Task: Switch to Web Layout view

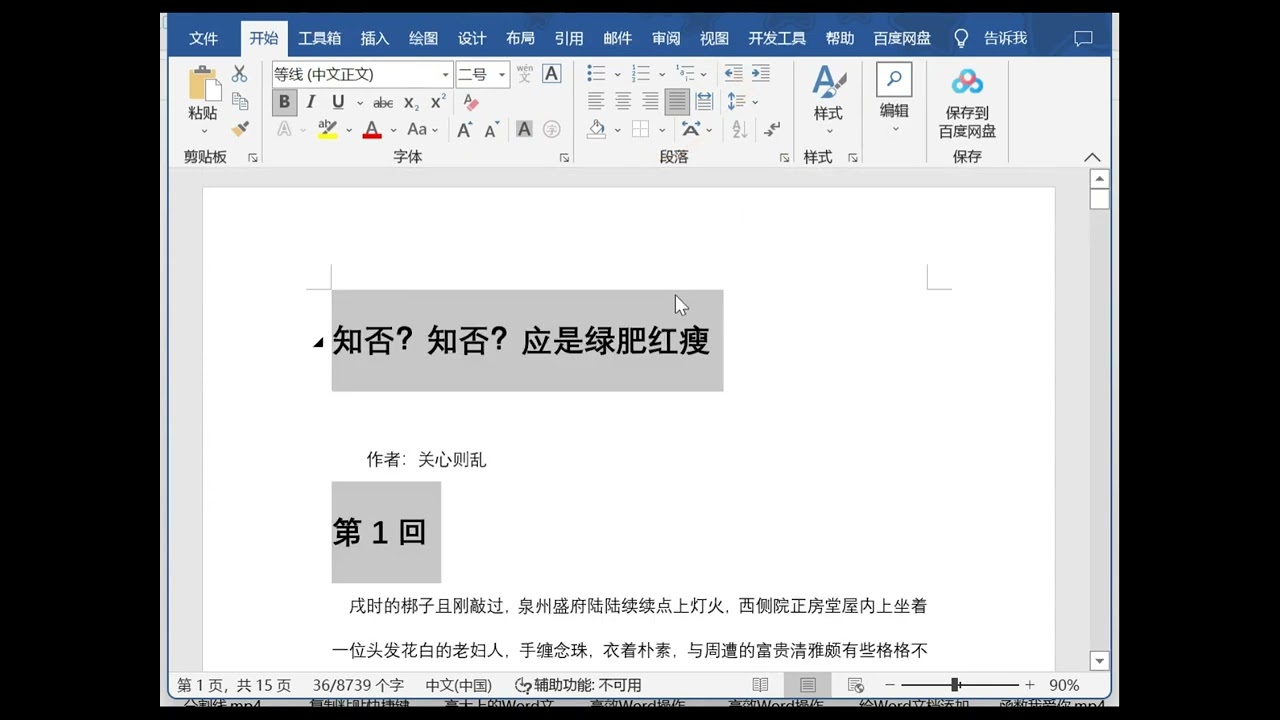Action: click(x=855, y=685)
